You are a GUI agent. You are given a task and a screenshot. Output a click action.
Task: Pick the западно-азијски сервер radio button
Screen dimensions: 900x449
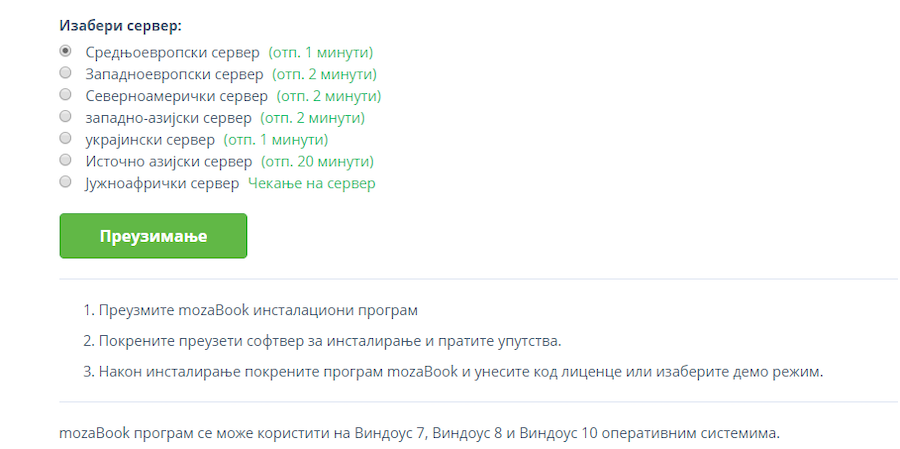point(65,117)
